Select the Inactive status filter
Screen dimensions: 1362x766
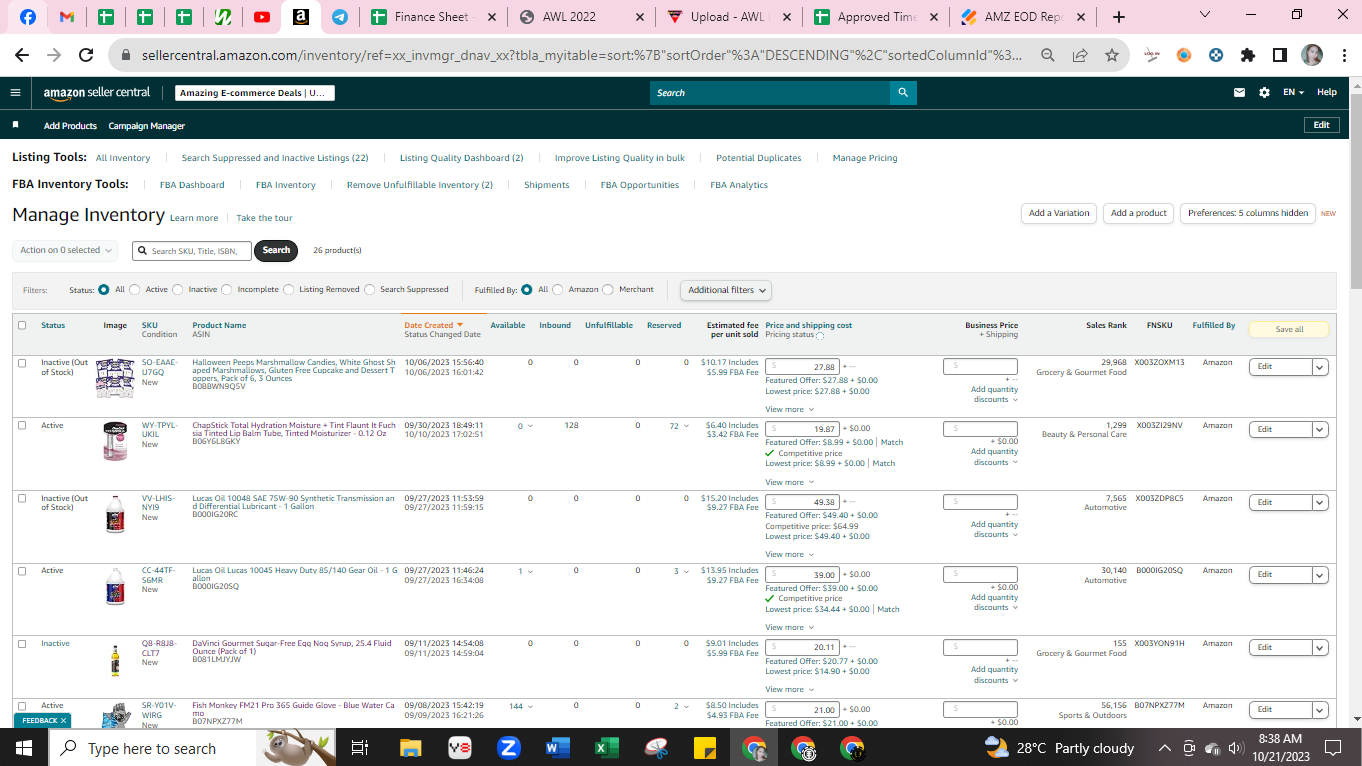178,290
